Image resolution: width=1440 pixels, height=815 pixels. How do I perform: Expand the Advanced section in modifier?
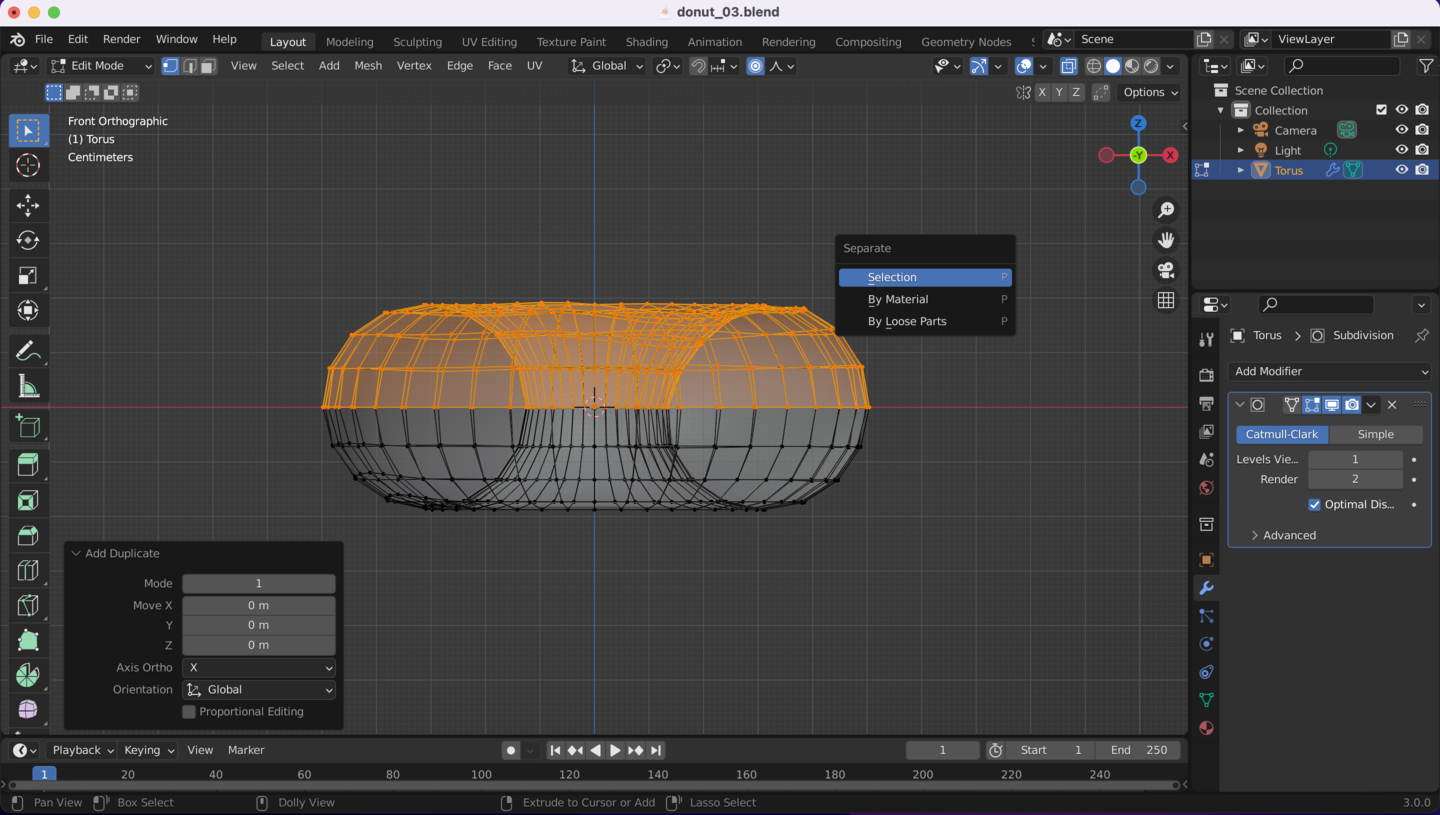(x=1289, y=535)
